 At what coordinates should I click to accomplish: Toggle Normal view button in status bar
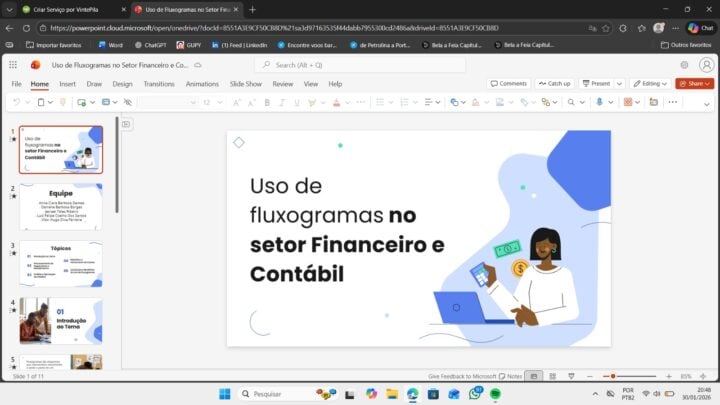click(x=536, y=376)
